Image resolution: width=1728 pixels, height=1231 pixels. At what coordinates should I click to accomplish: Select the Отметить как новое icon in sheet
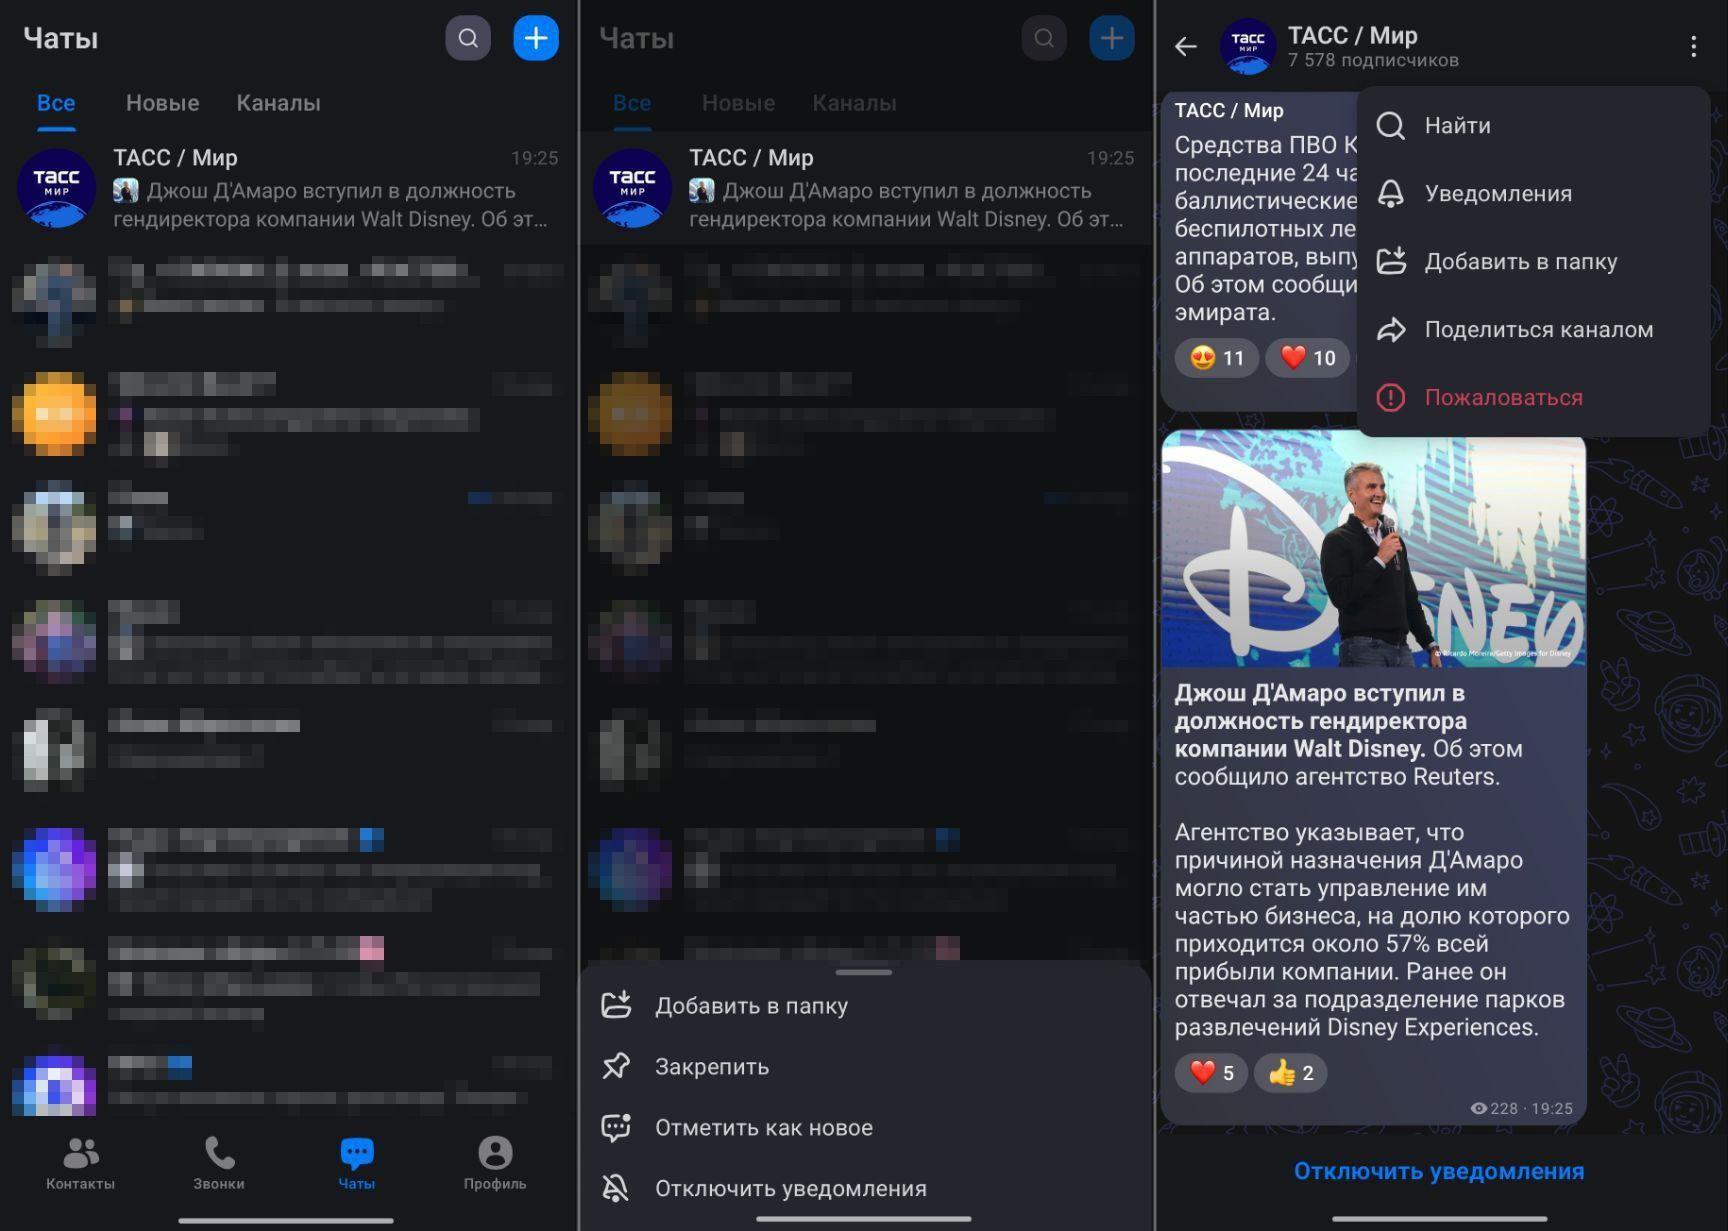(616, 1127)
